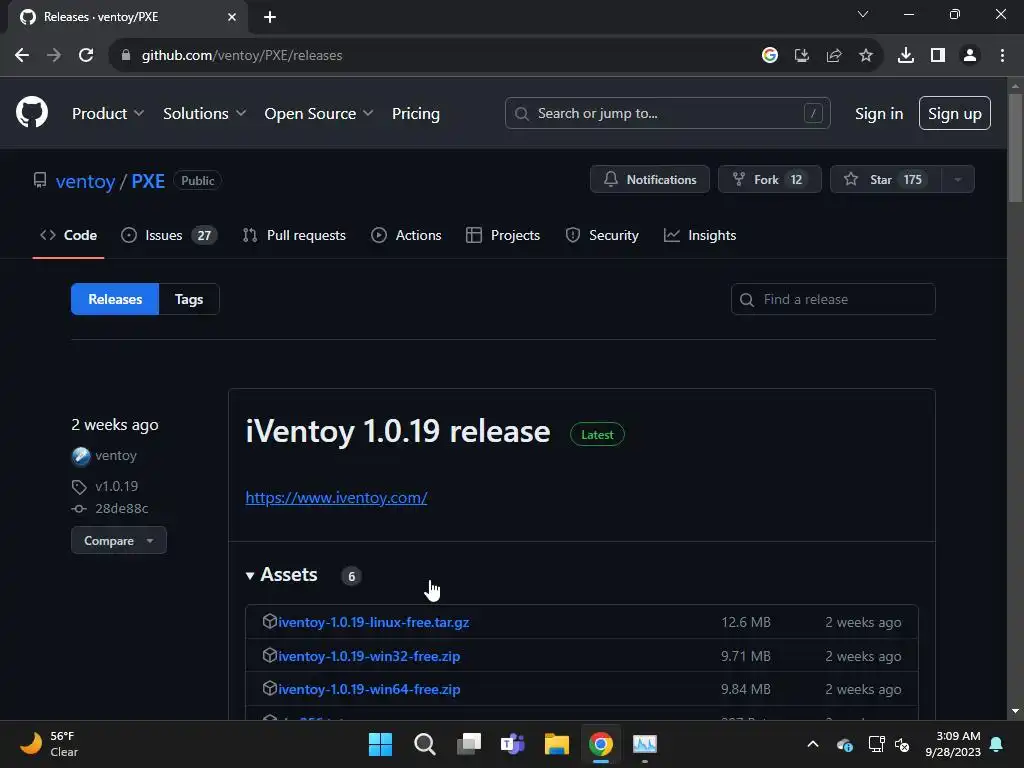The width and height of the screenshot is (1024, 768).
Task: Click the page vertical scrollbar
Action: click(1015, 148)
